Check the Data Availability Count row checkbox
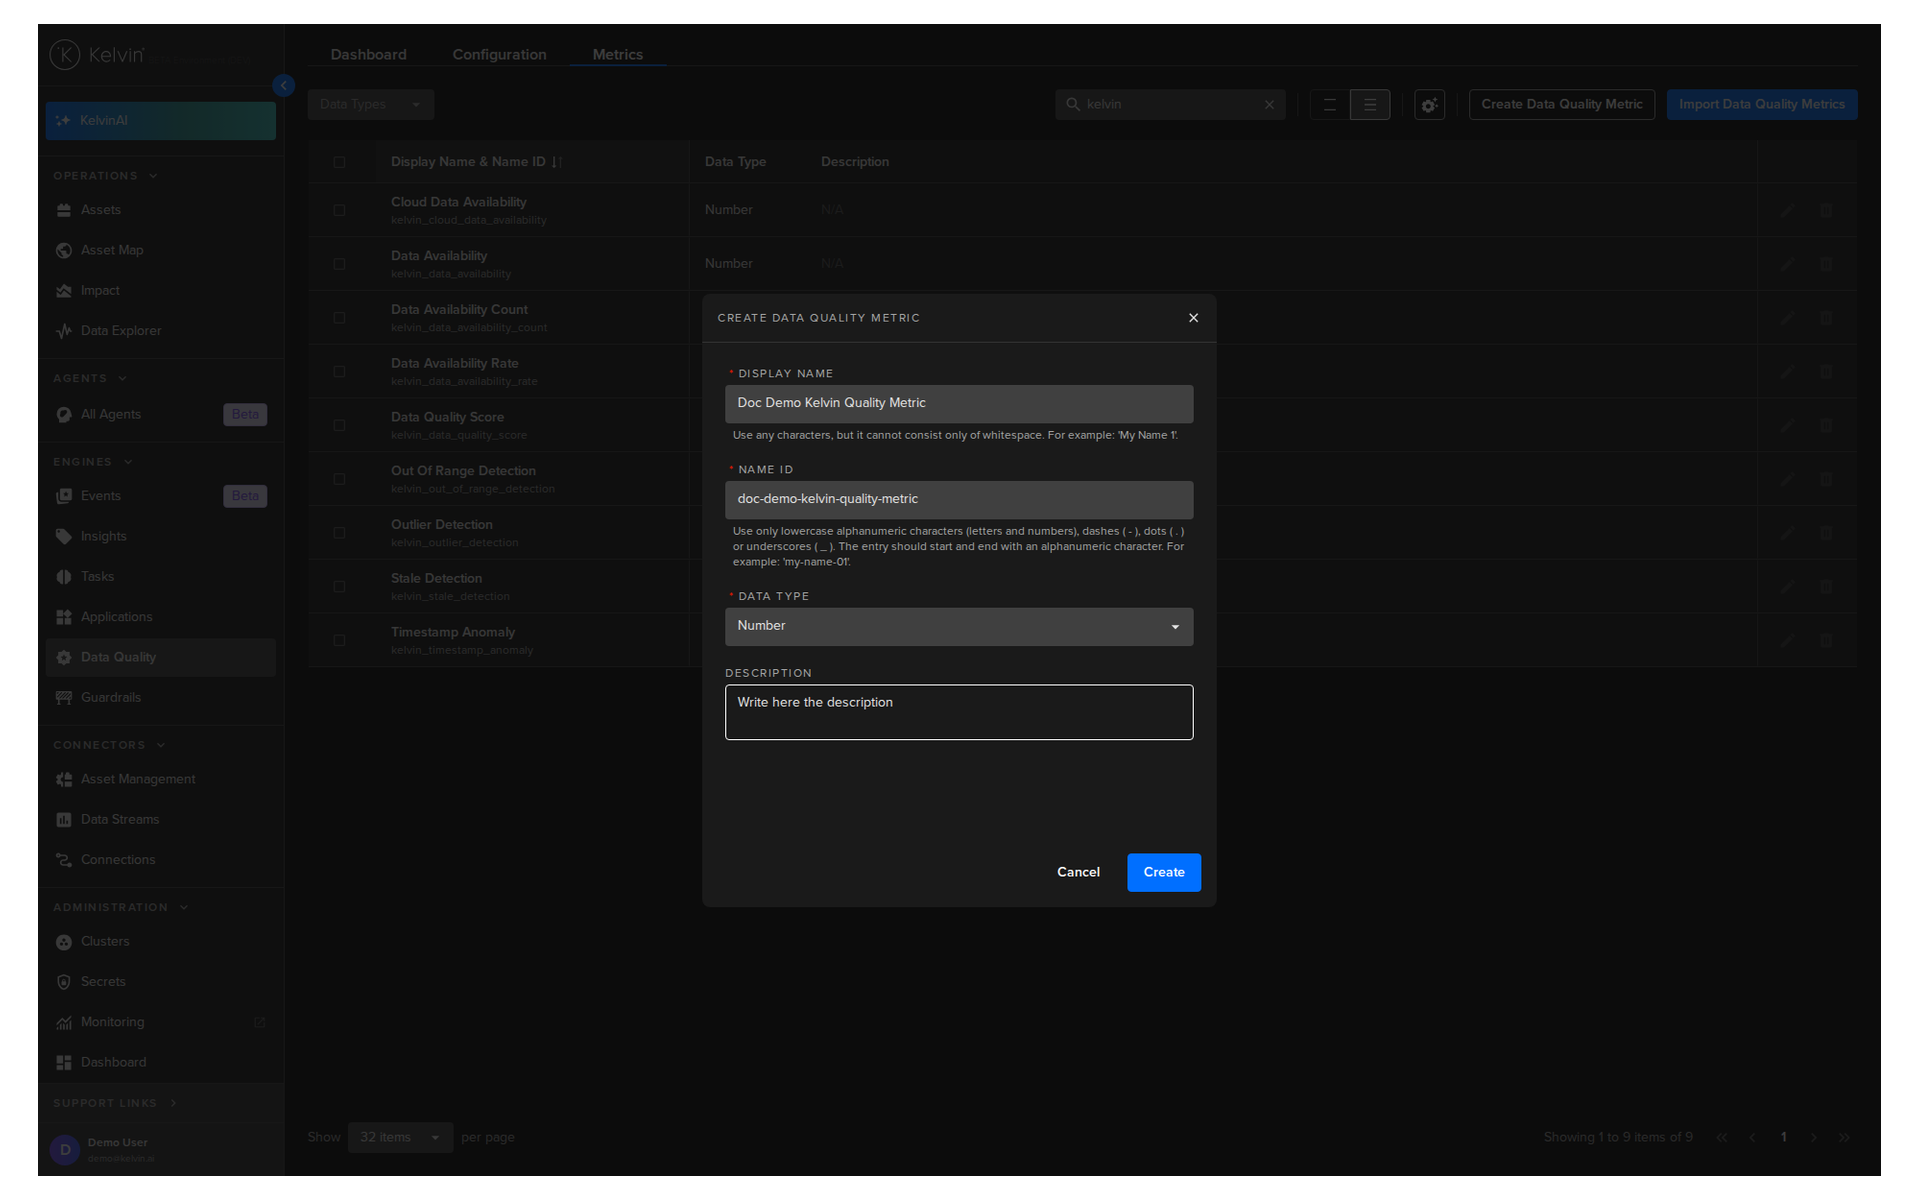The height and width of the screenshot is (1200, 1920). click(339, 318)
